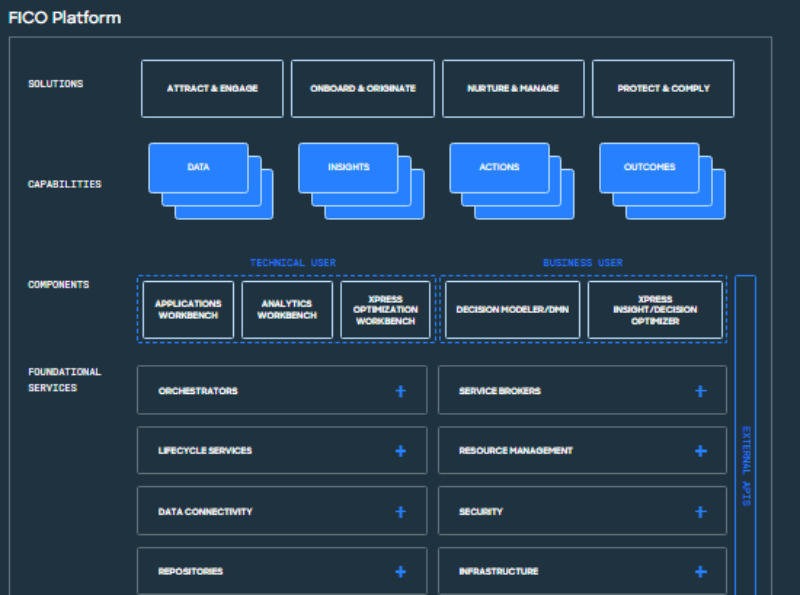Open the Analytics Workbench component

click(x=287, y=309)
